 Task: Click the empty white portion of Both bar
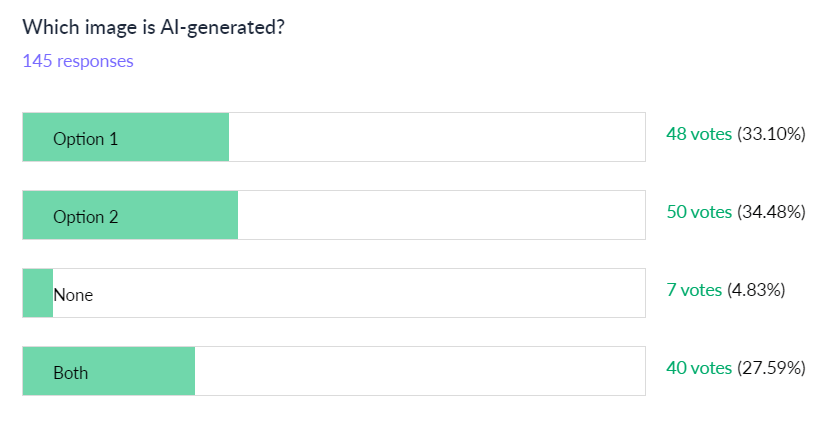tap(420, 371)
